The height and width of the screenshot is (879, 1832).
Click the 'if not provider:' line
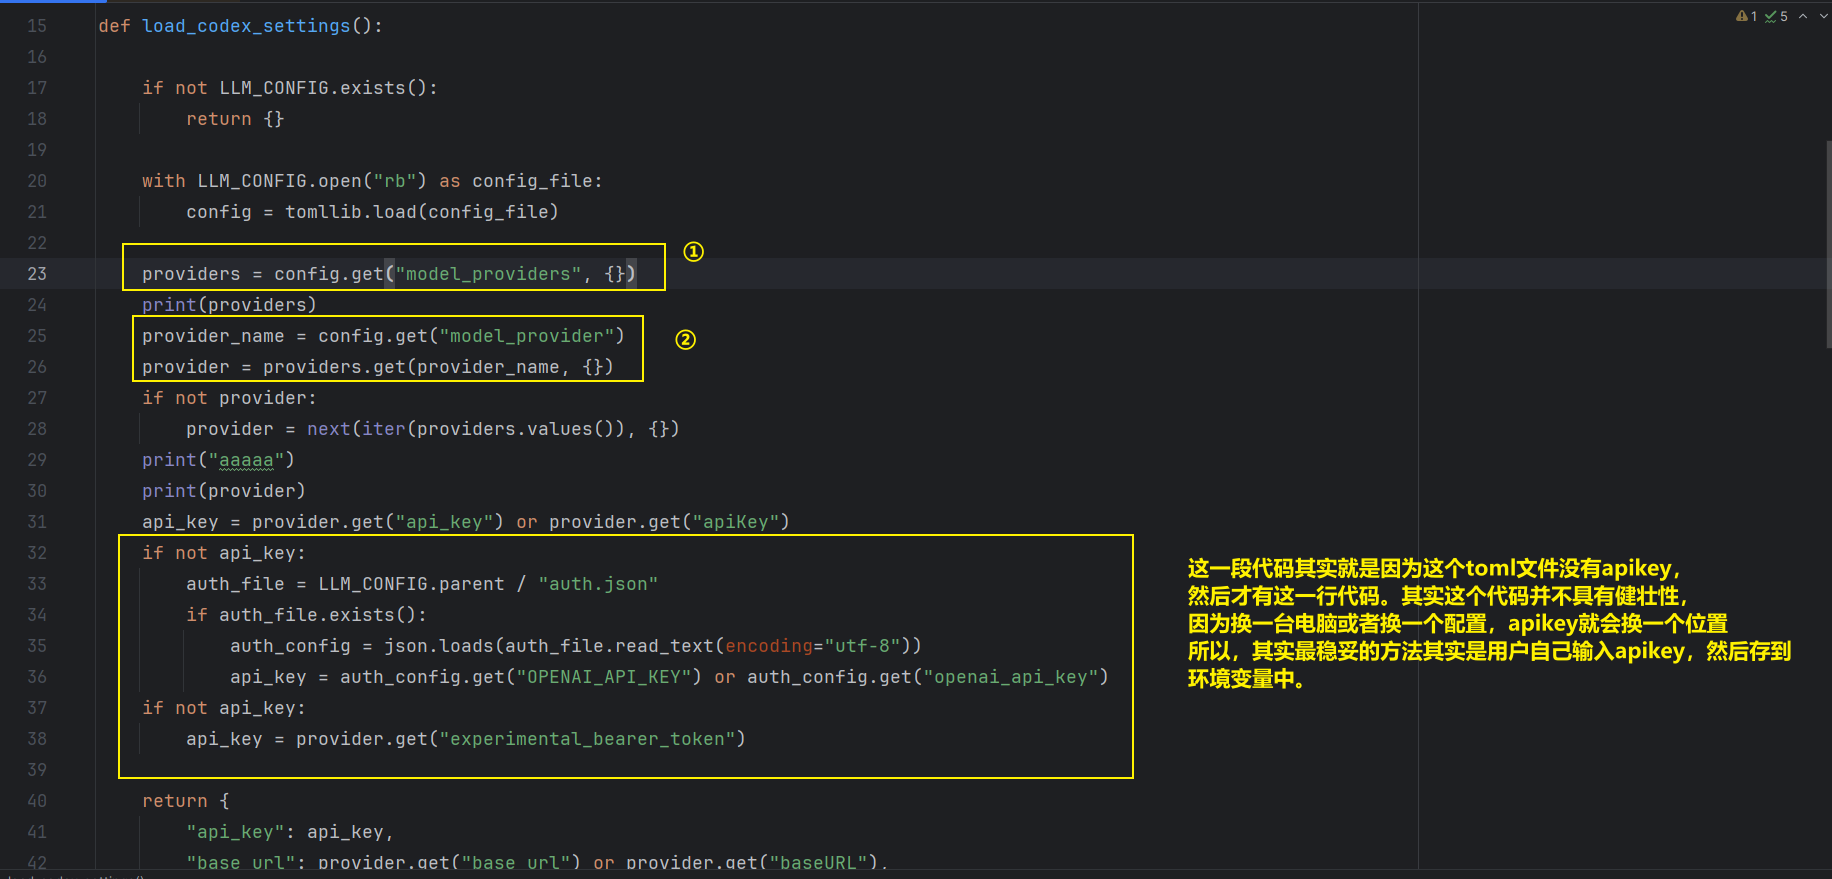point(229,398)
